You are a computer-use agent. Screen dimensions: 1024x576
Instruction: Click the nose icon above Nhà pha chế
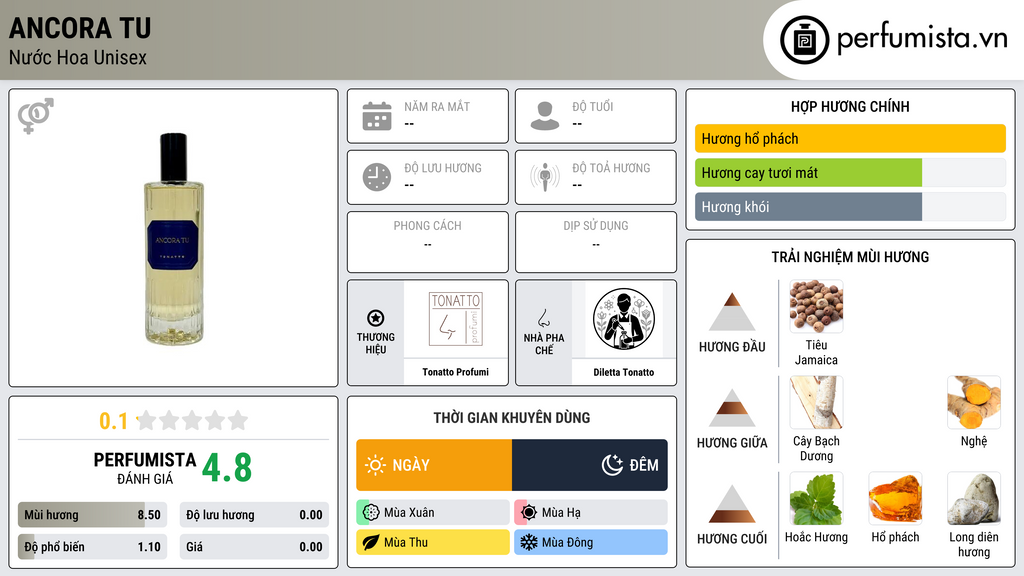point(544,319)
